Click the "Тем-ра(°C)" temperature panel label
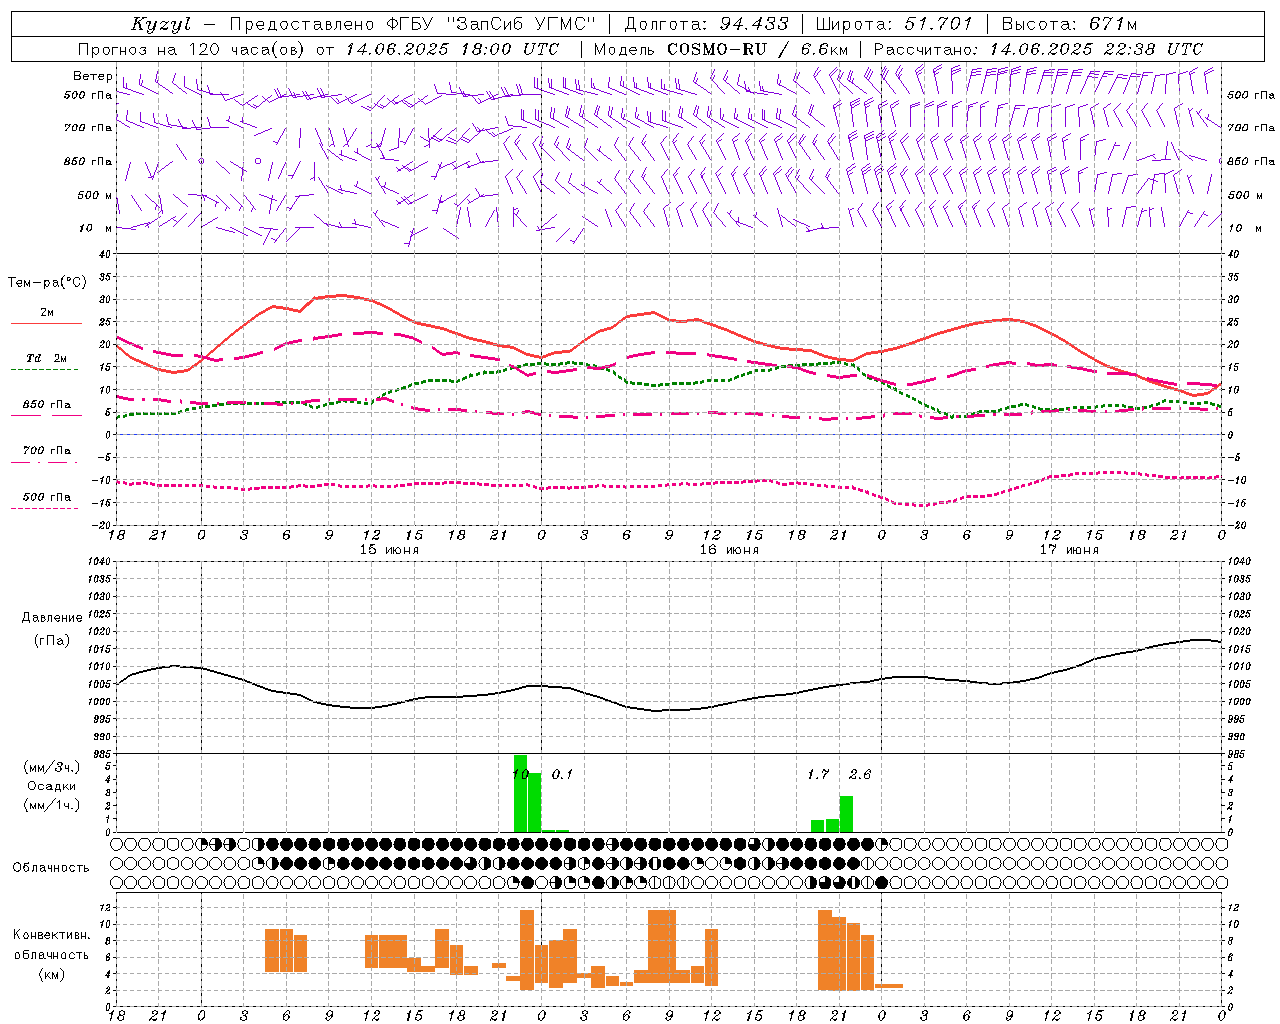This screenshot has width=1280, height=1024. 47,283
